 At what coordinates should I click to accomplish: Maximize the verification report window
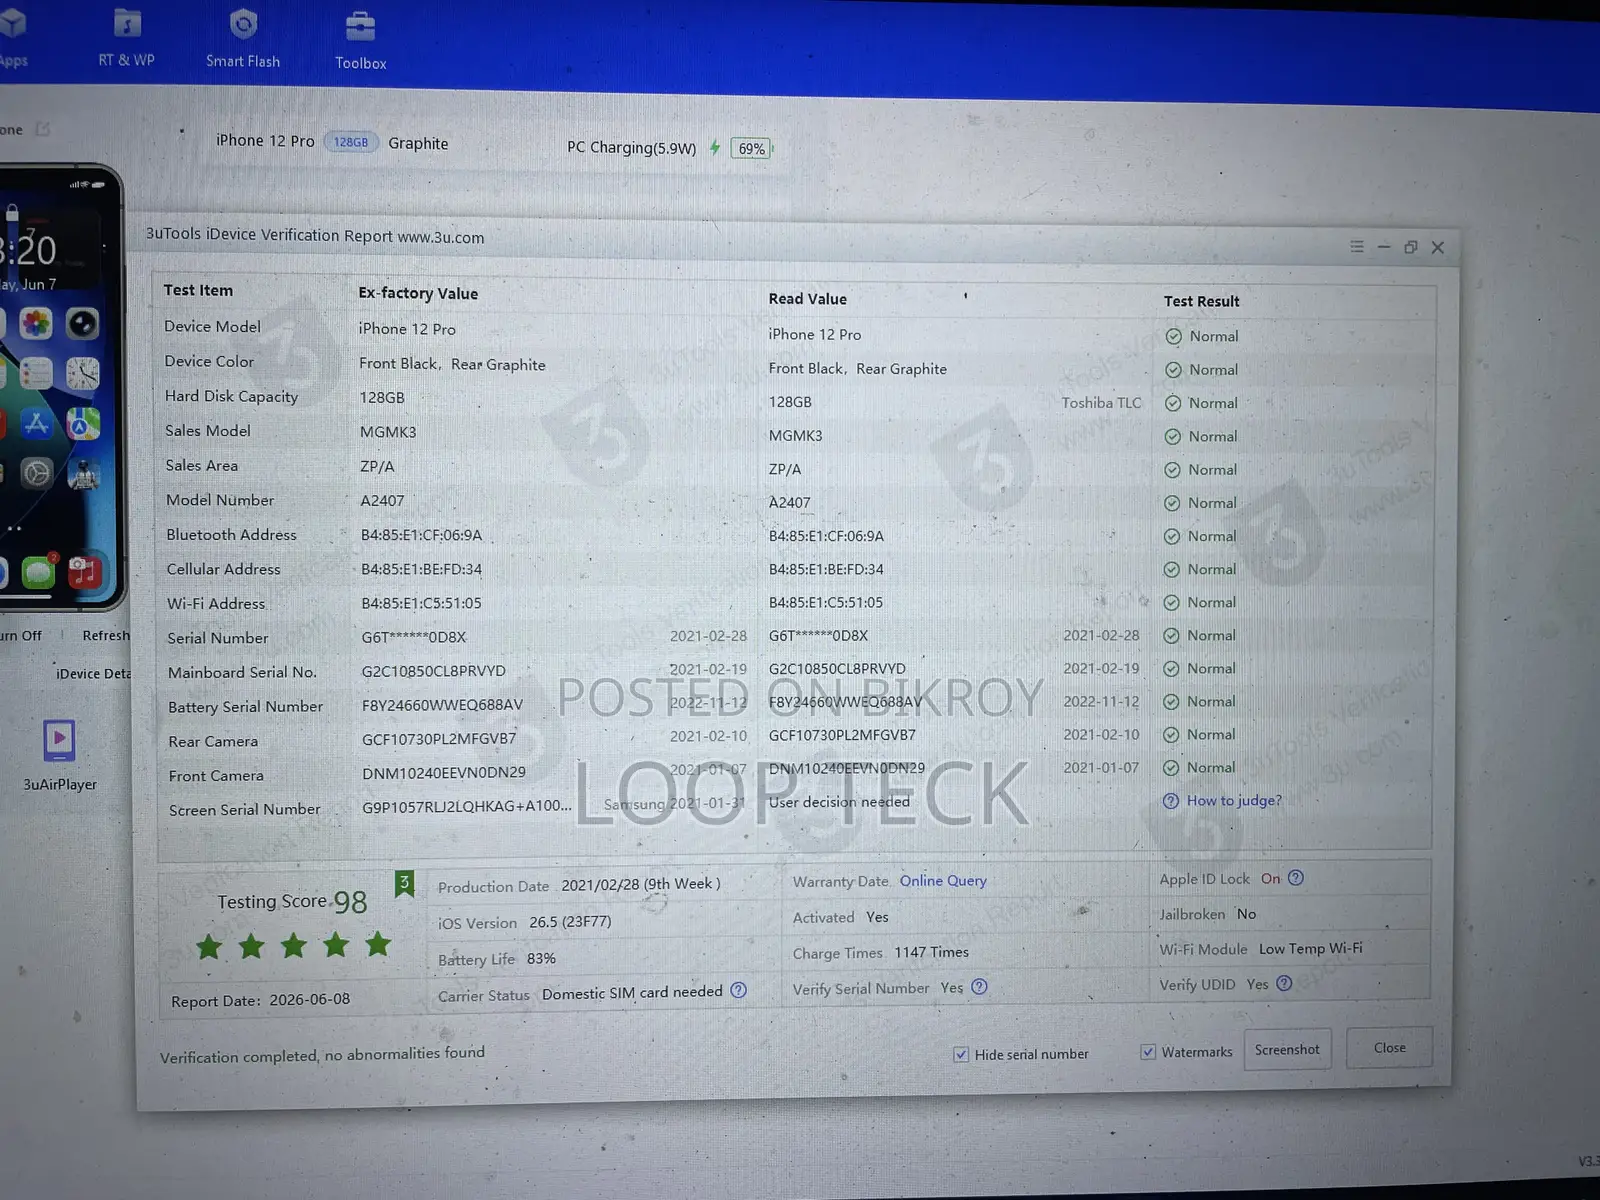coord(1411,247)
